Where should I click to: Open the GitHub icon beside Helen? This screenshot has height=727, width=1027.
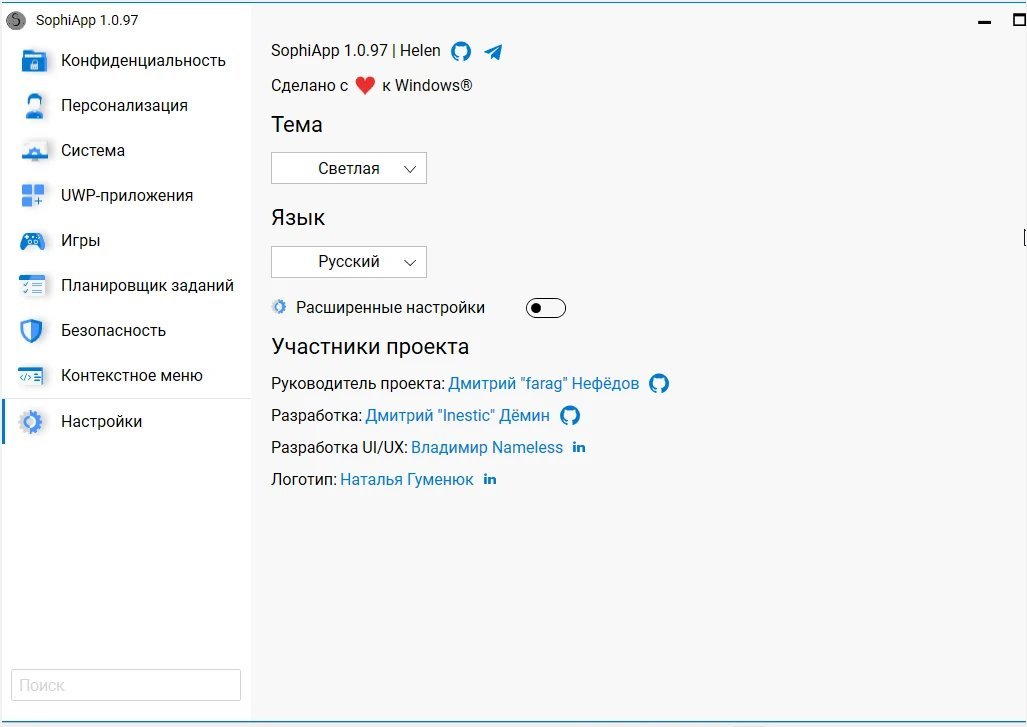coord(461,52)
